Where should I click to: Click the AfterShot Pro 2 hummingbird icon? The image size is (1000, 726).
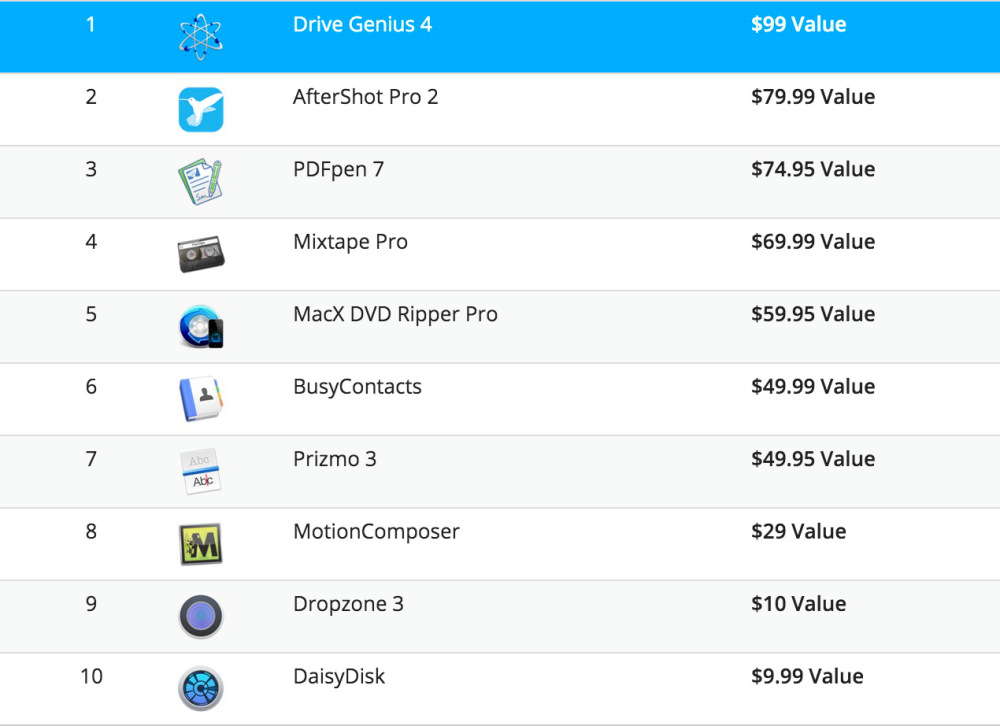click(201, 110)
